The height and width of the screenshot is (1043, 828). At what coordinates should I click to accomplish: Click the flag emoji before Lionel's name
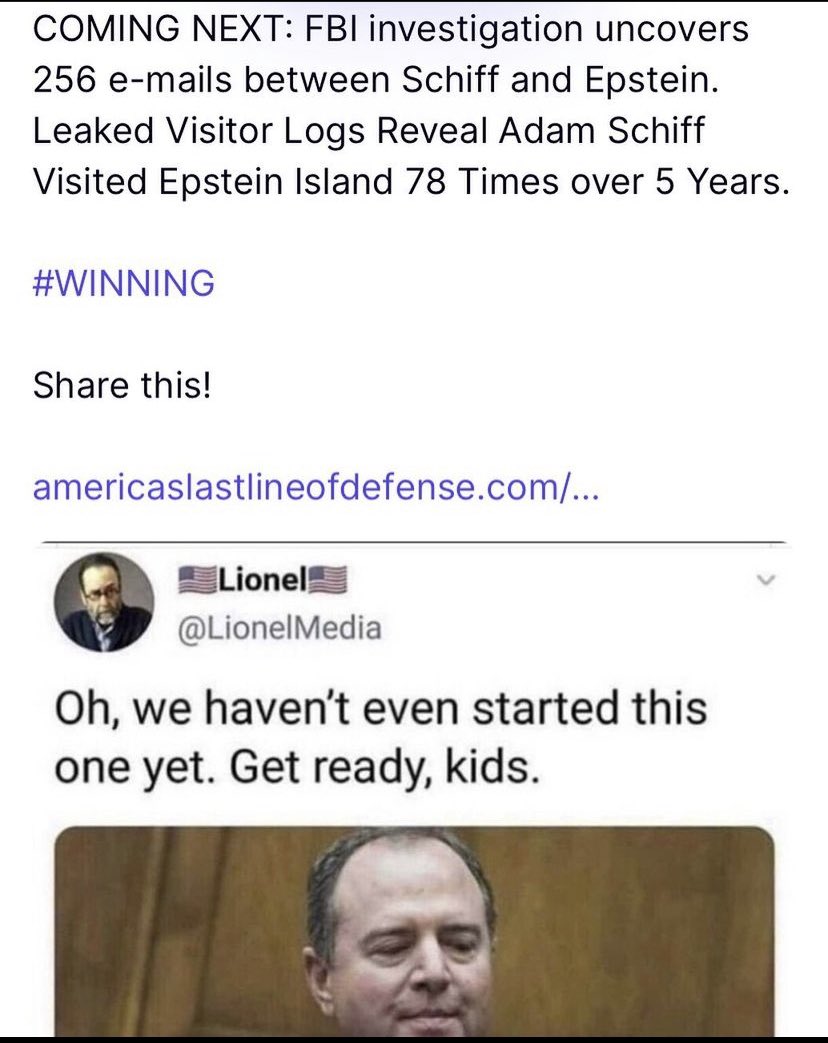197,579
